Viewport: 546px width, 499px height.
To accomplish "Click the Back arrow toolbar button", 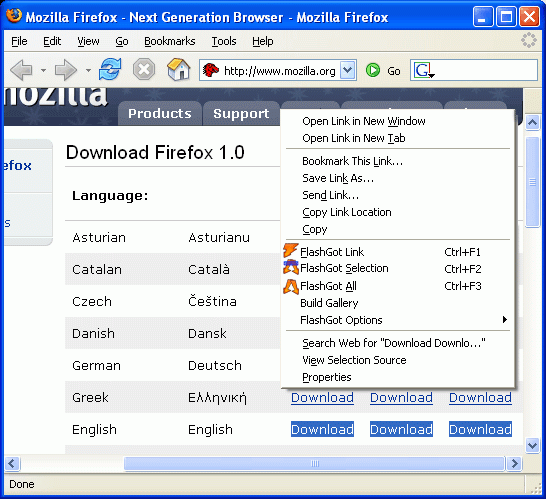I will point(21,70).
